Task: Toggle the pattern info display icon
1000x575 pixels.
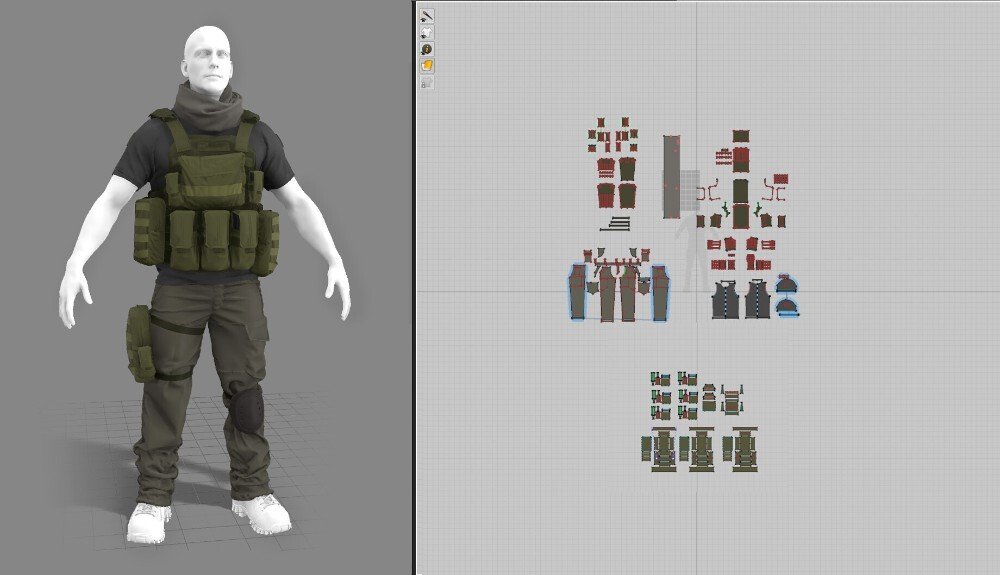Action: tap(427, 49)
